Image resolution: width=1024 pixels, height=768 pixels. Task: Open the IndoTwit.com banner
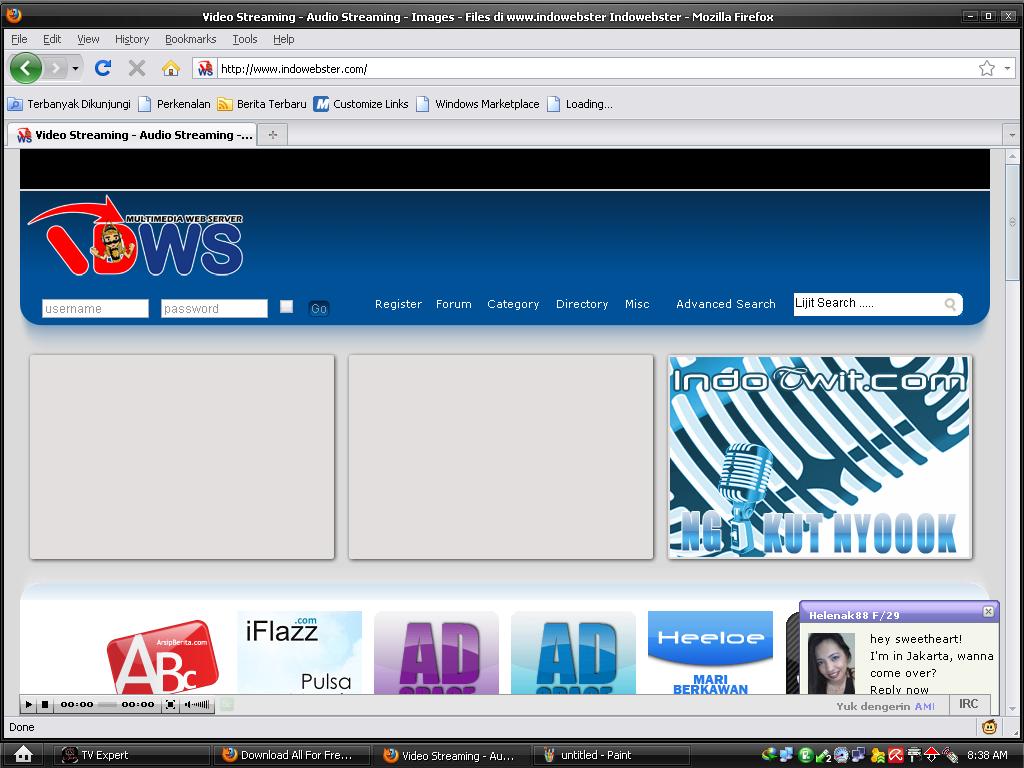pyautogui.click(x=820, y=457)
